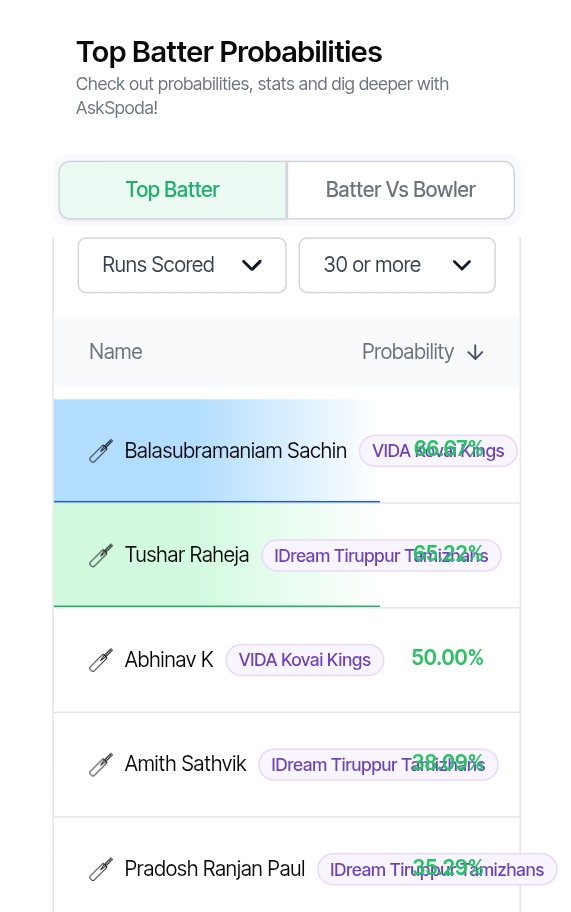Open Balasubramaniam Sachin player name
This screenshot has width=571, height=912.
coord(235,451)
